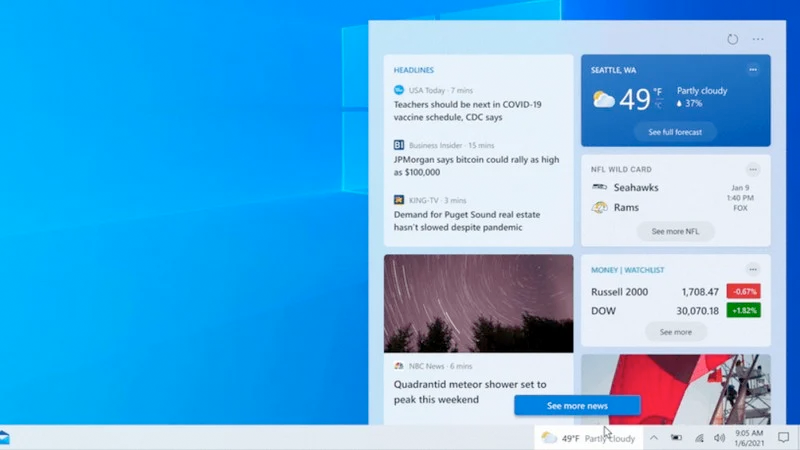Switch weather units to Celsius

coord(658,103)
